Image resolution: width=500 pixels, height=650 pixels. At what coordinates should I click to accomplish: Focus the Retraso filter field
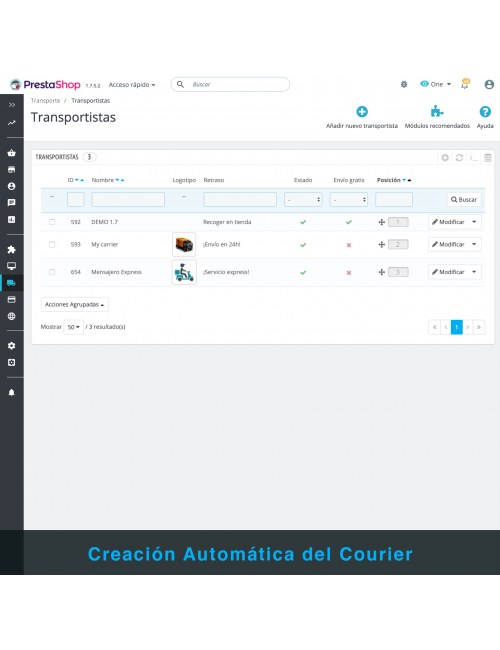[240, 199]
